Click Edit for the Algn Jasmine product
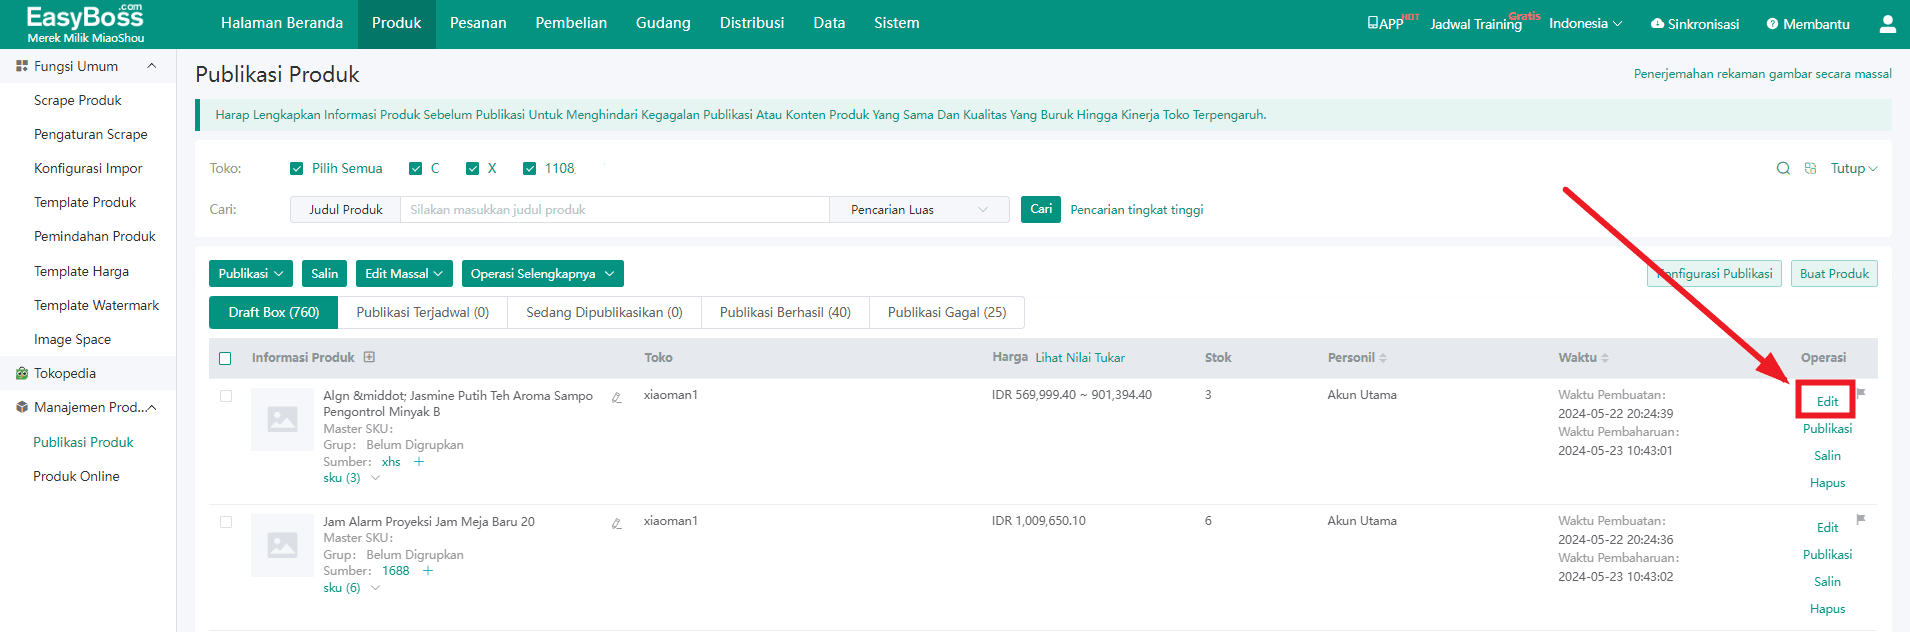 tap(1827, 401)
